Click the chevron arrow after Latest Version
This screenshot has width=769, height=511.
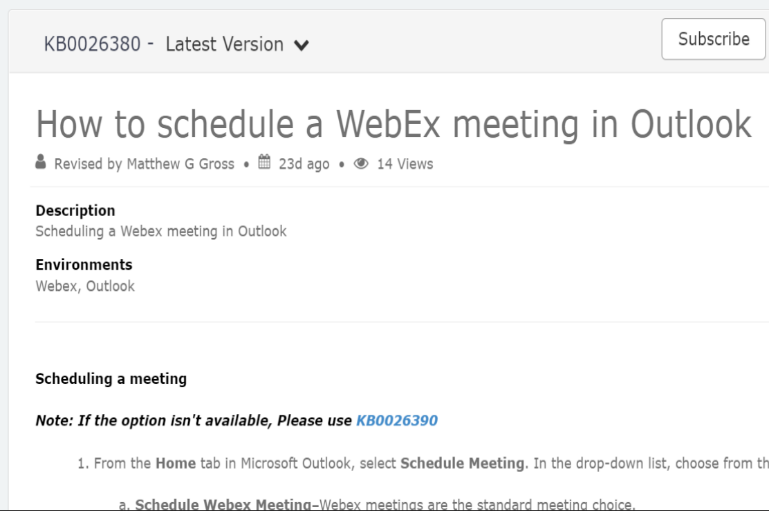pyautogui.click(x=302, y=45)
